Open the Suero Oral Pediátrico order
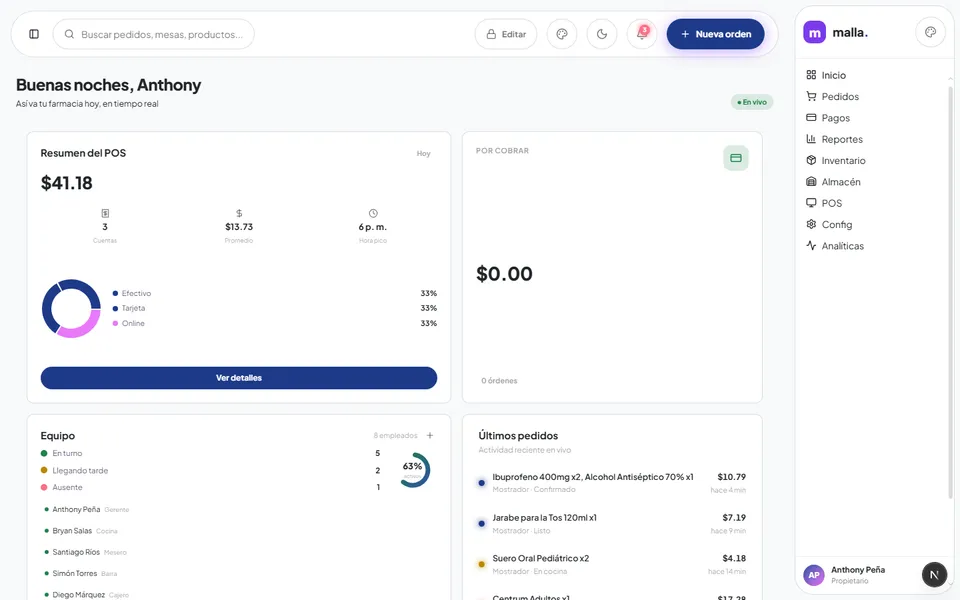Viewport: 960px width, 600px height. point(612,564)
